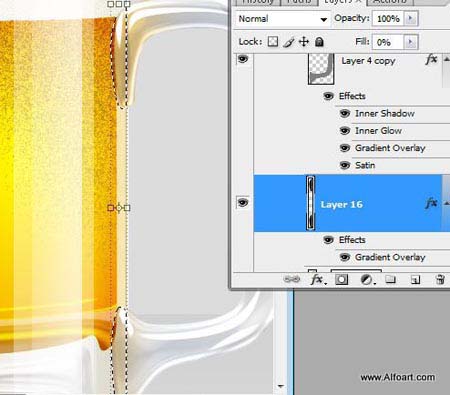Add a layer mask

[x=341, y=279]
